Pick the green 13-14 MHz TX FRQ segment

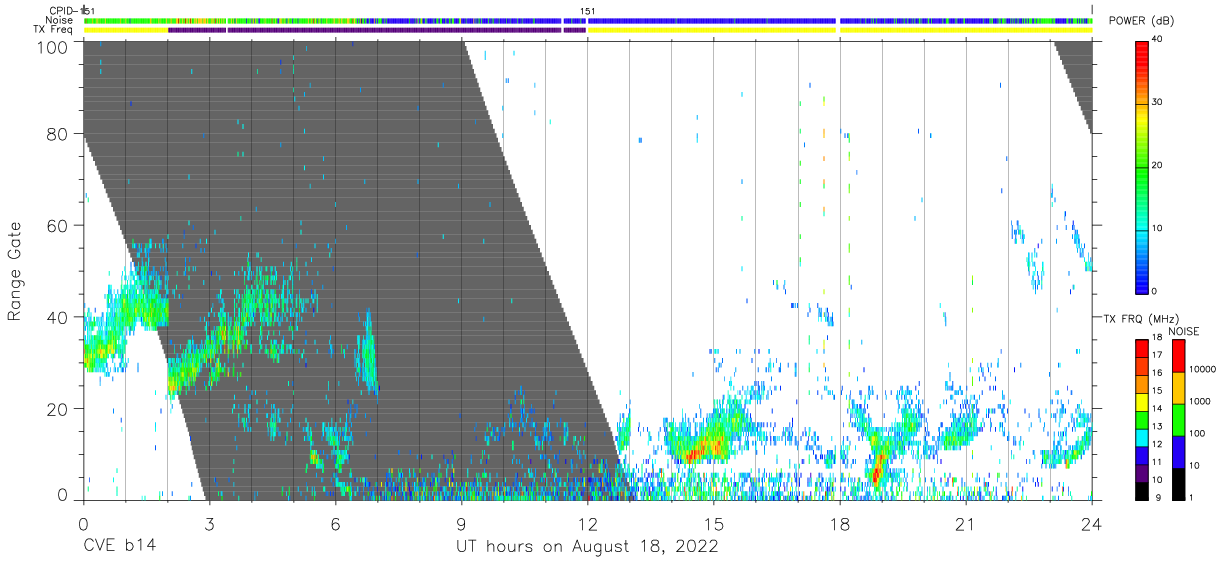(1142, 420)
